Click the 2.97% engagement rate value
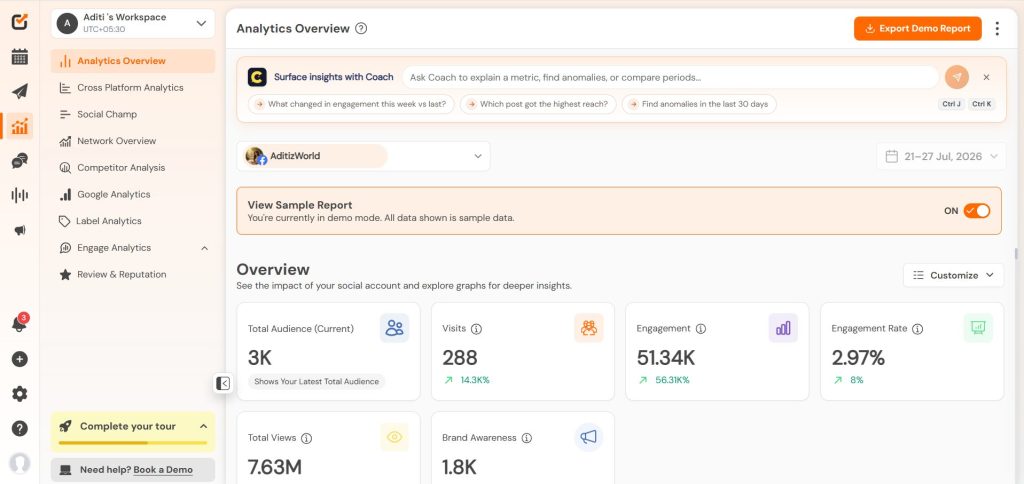Screen dimensions: 1024x484 (858, 358)
